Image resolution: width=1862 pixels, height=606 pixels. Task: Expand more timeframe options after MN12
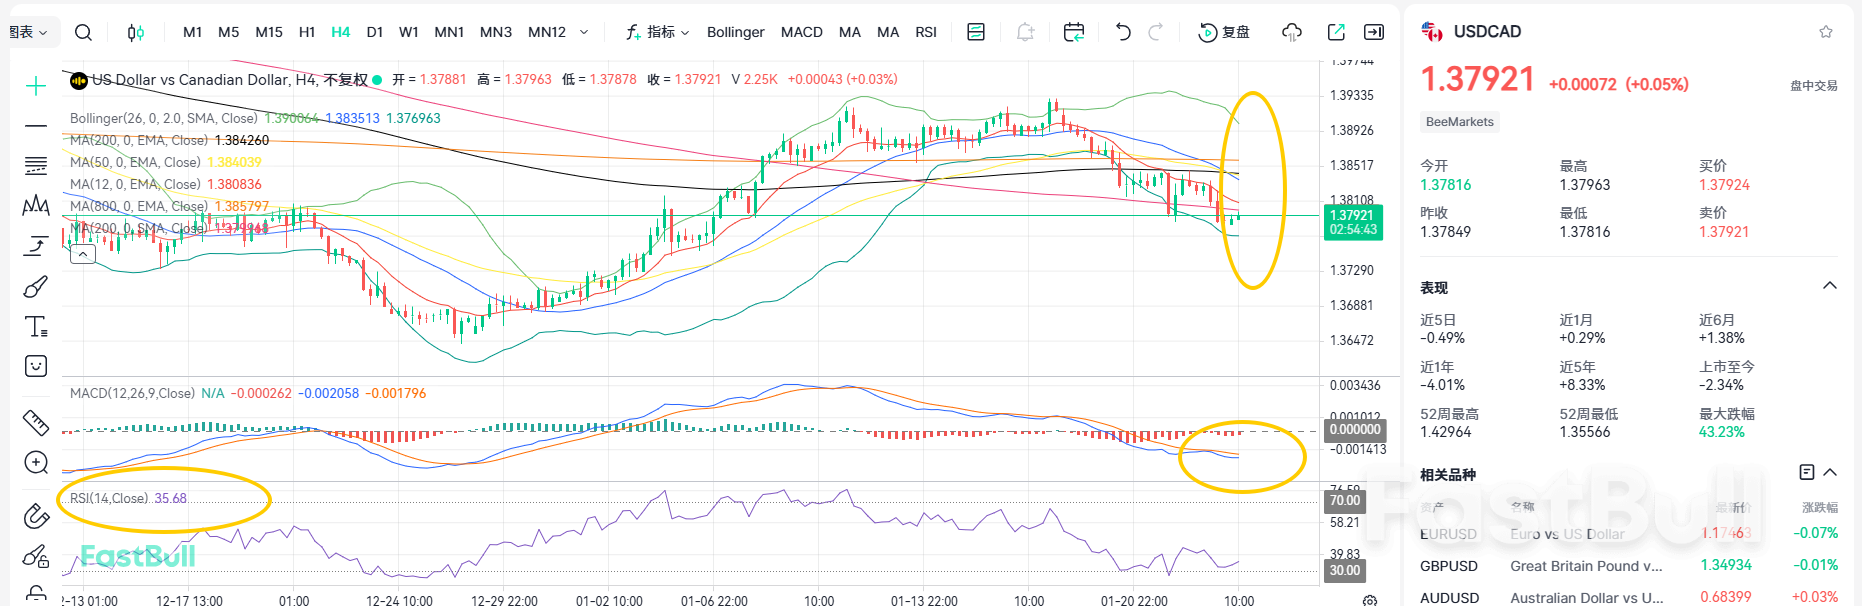[584, 32]
